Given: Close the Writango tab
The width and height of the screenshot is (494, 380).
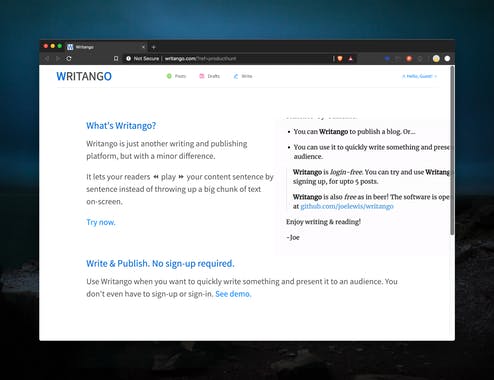Looking at the screenshot, I should point(143,47).
